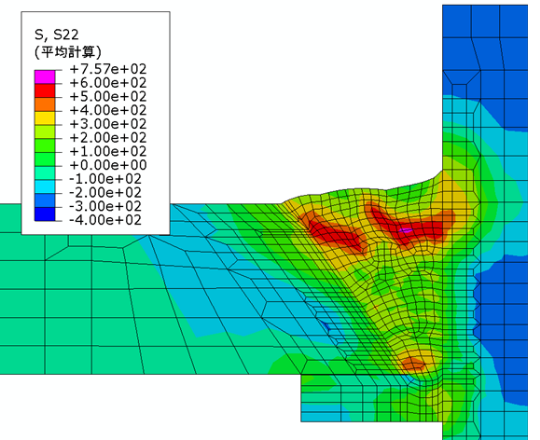The image size is (540, 440).
Task: Click the orange legend color swatch
Action: click(45, 104)
